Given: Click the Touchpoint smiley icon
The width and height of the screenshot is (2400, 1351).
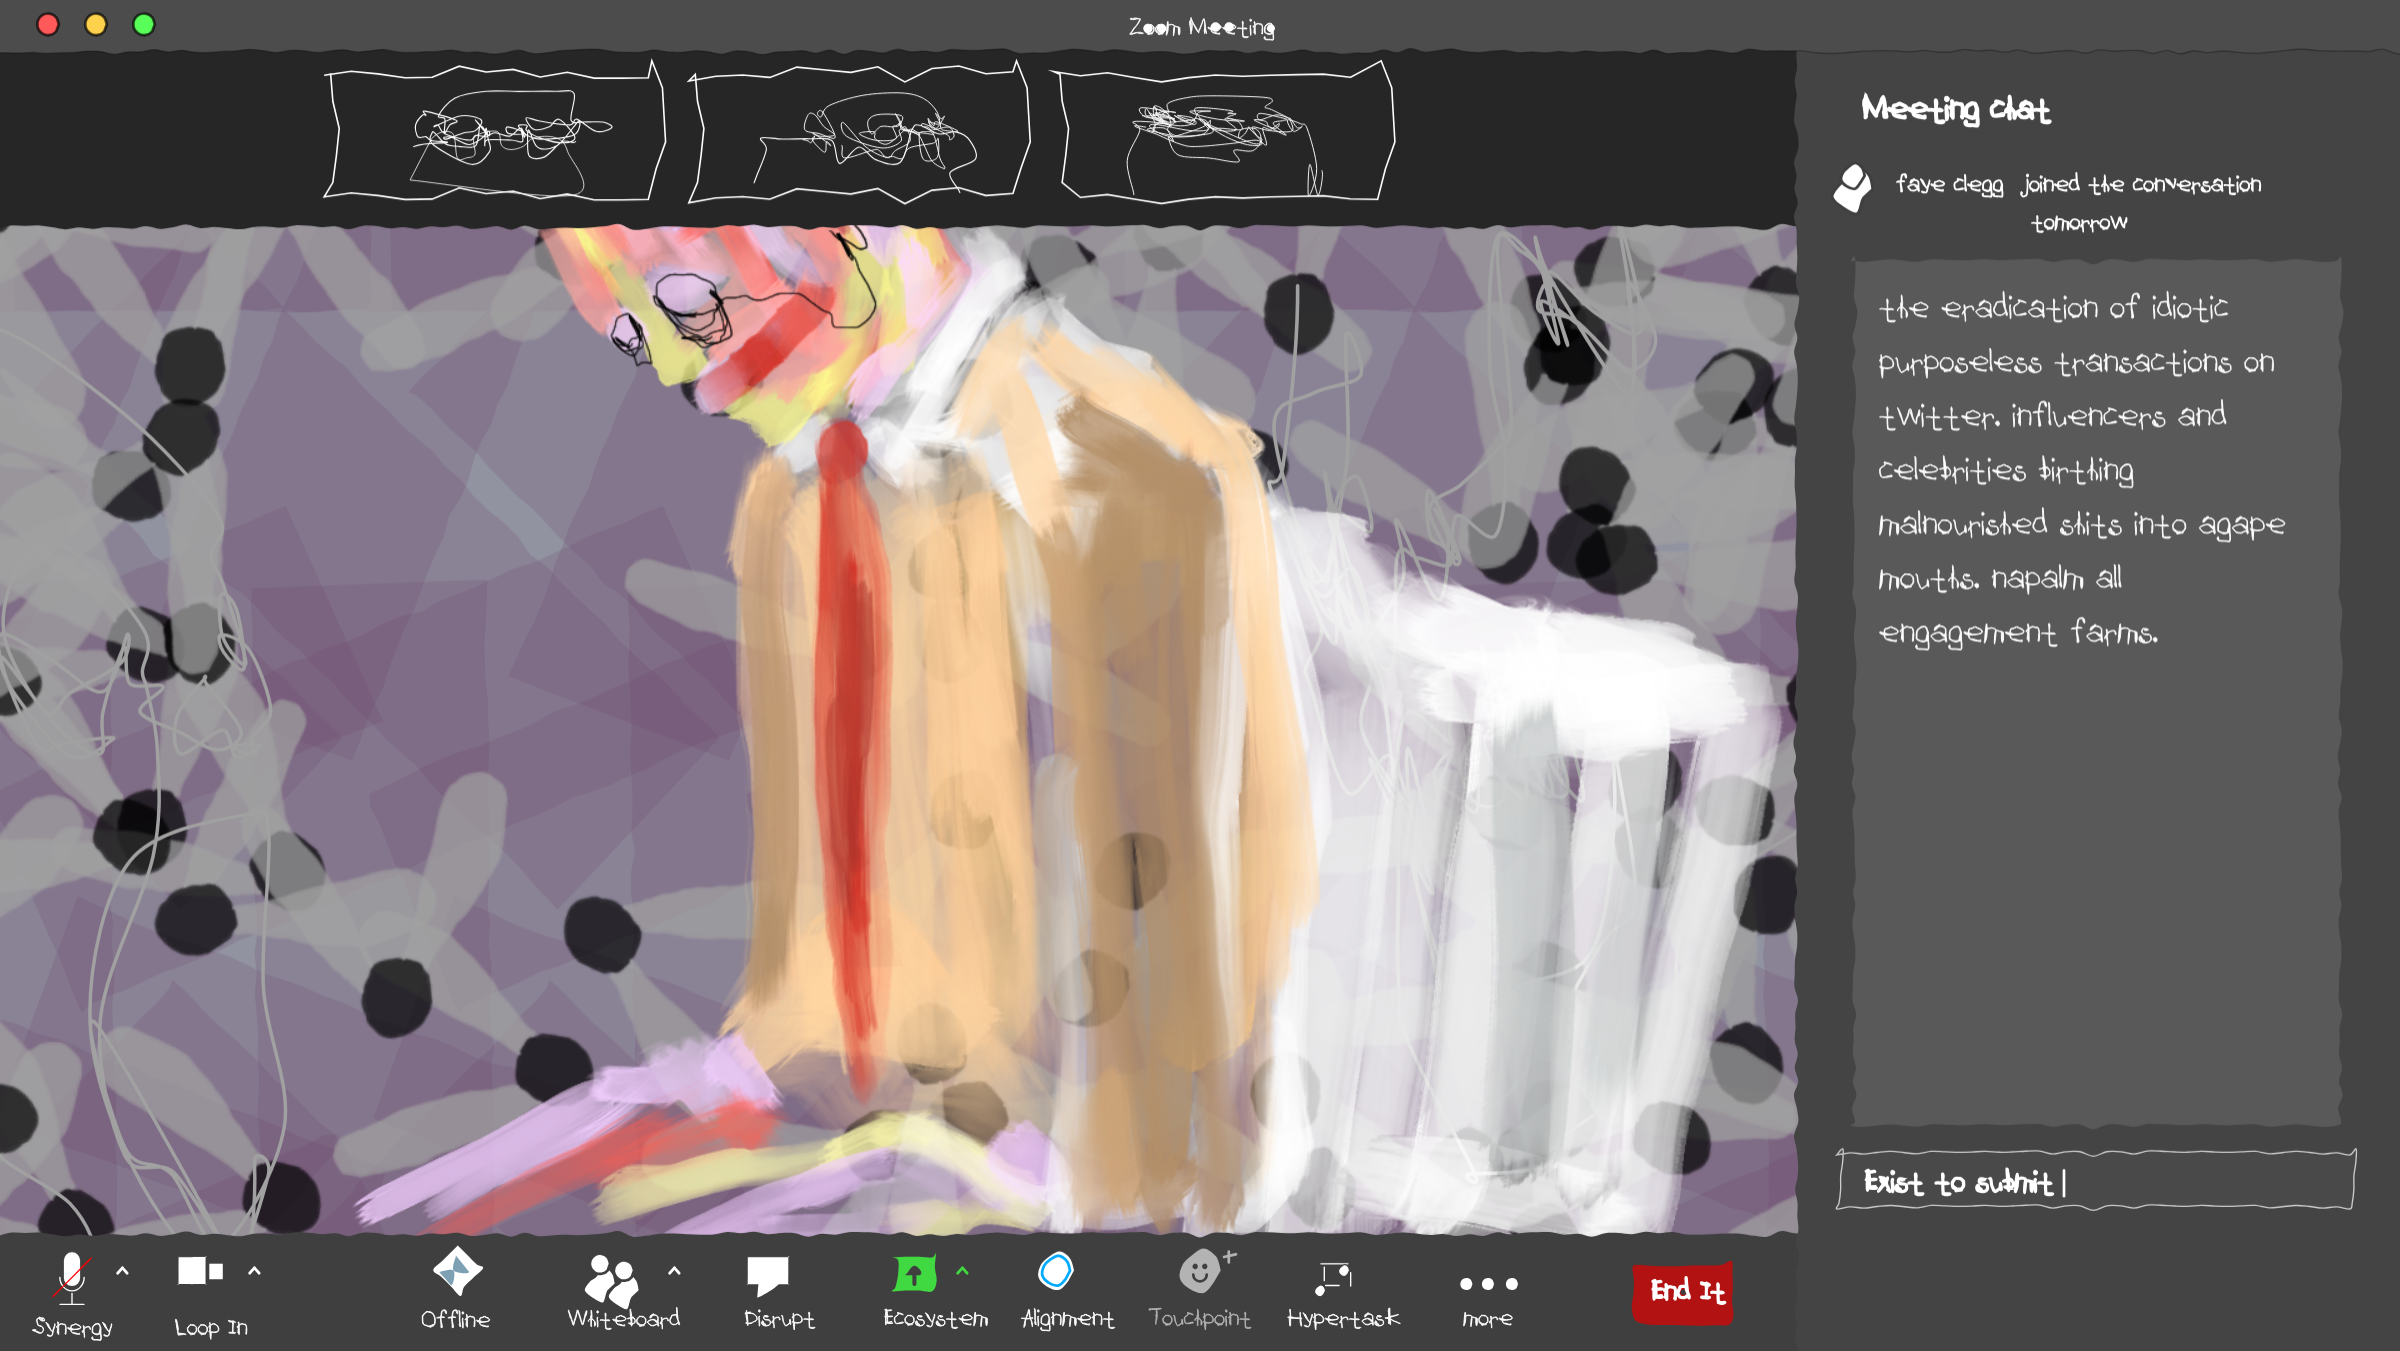Looking at the screenshot, I should point(1199,1273).
